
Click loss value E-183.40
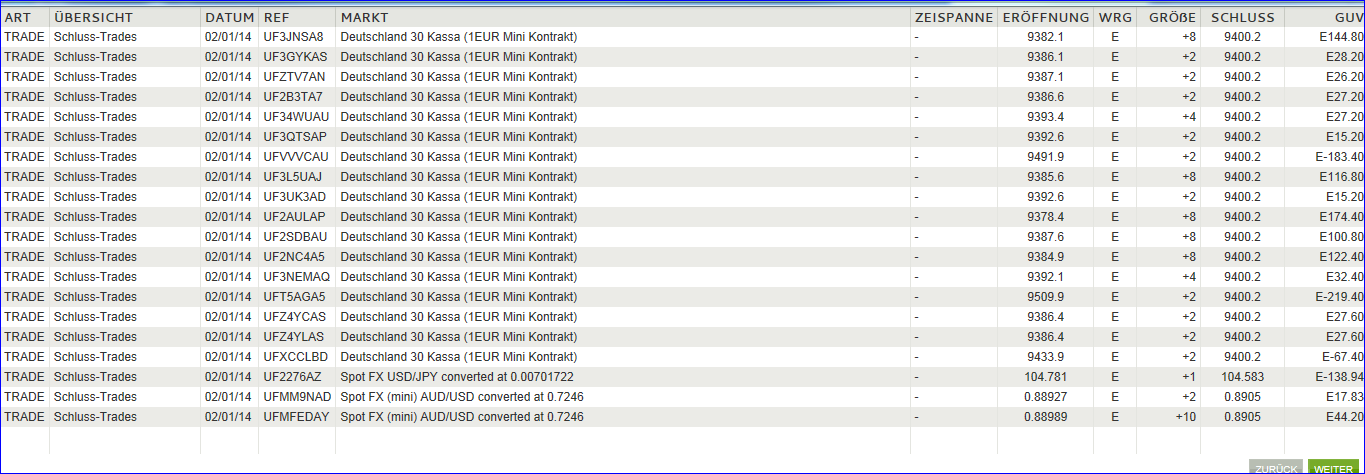(x=1340, y=157)
